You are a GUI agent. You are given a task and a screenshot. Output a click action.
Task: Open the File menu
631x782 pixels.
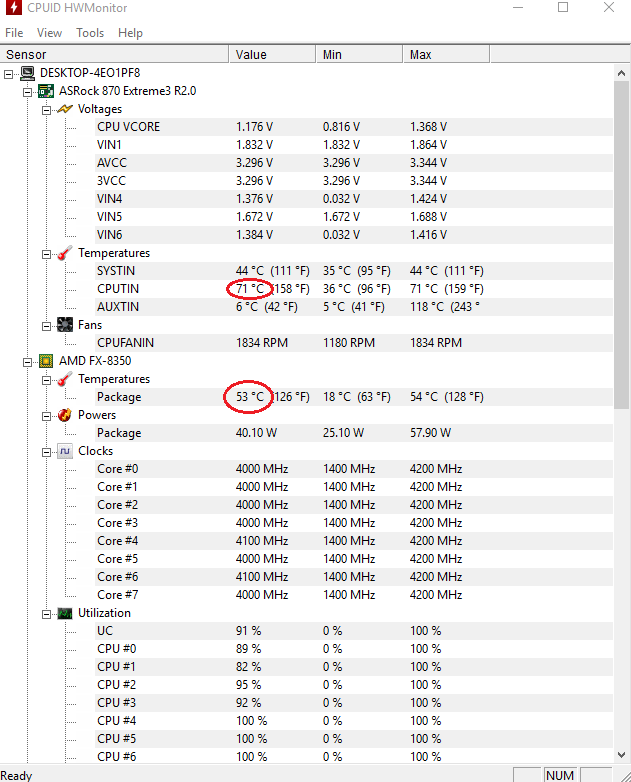click(x=14, y=33)
